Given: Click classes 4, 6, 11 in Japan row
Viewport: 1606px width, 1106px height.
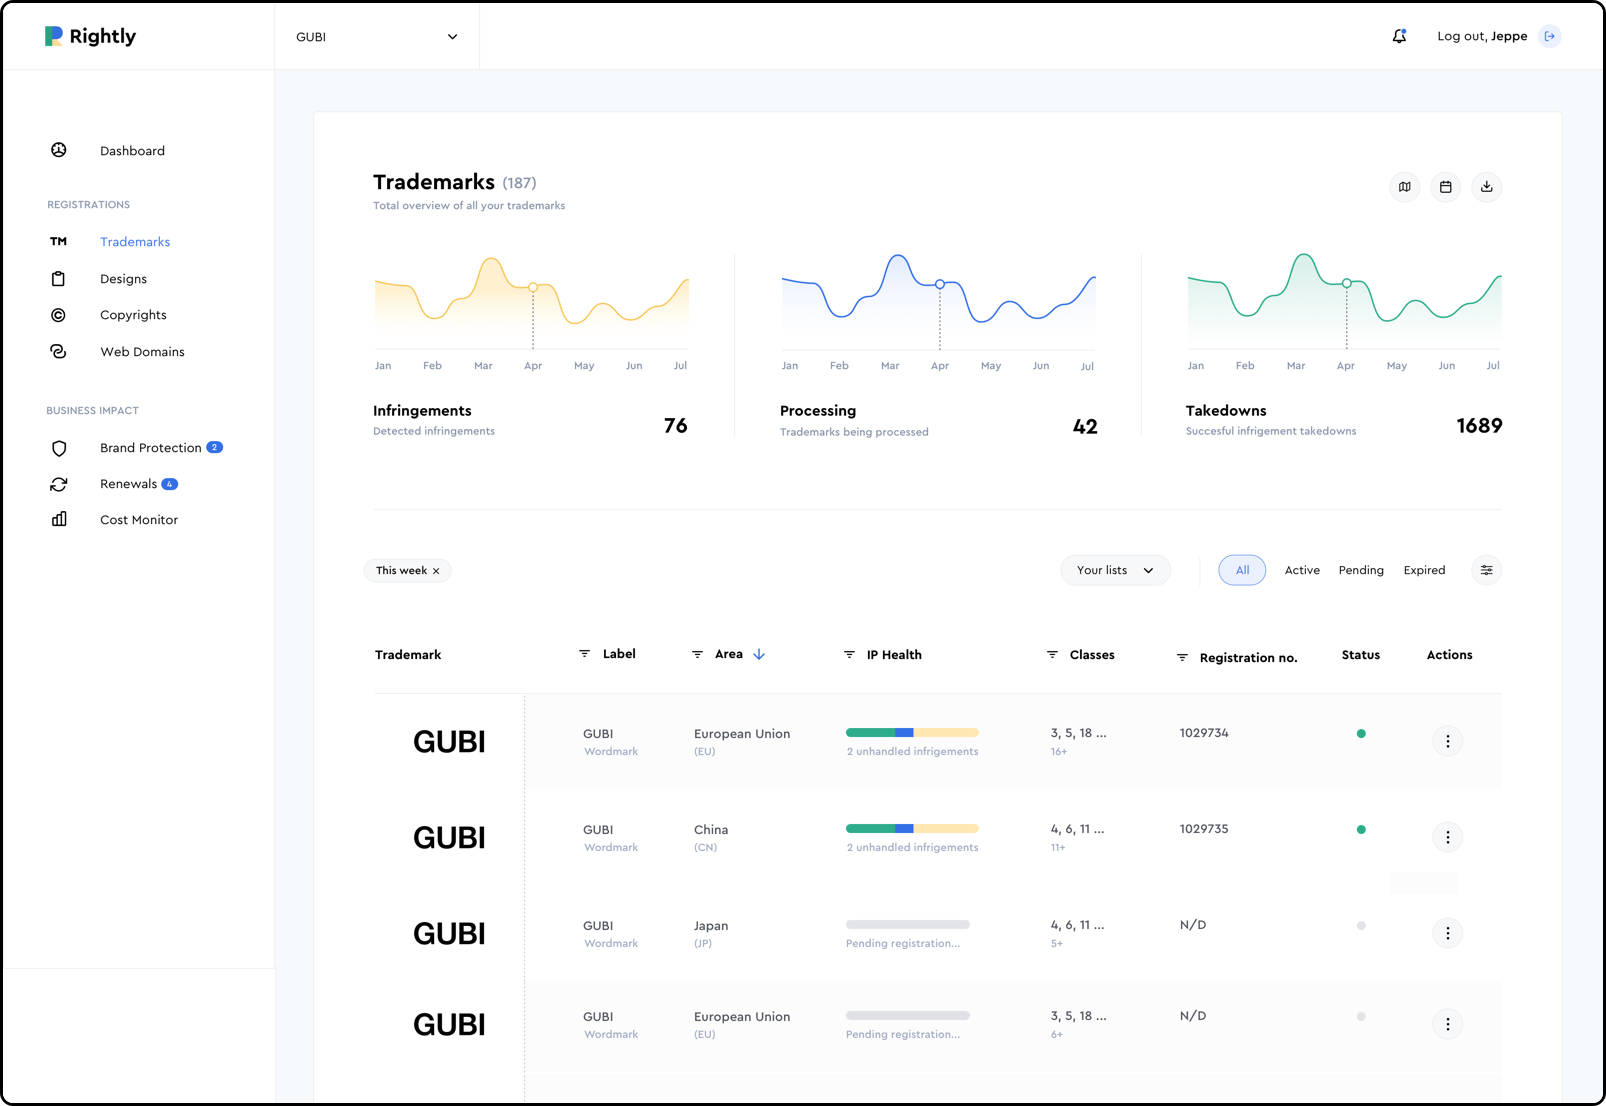Looking at the screenshot, I should coord(1077,925).
